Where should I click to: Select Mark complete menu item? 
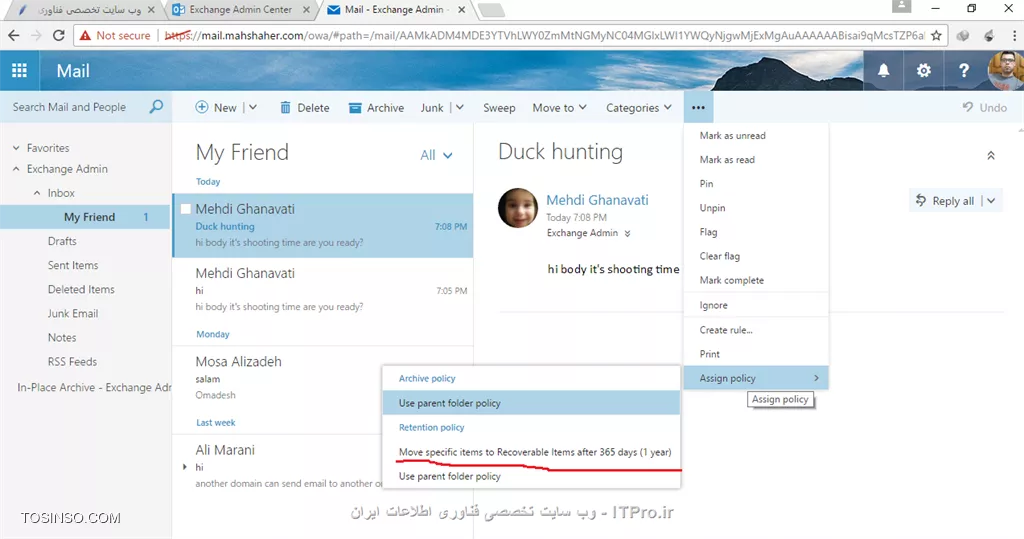pos(756,280)
